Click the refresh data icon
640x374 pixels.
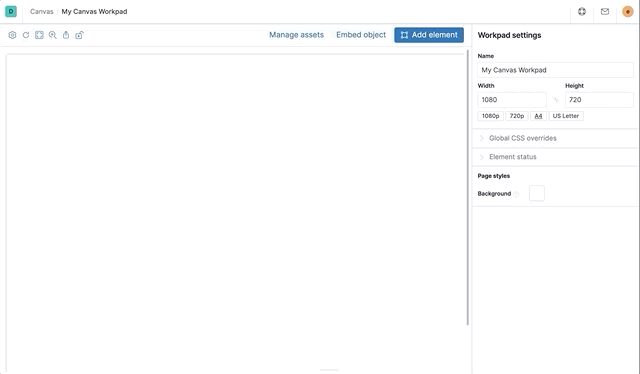point(26,35)
